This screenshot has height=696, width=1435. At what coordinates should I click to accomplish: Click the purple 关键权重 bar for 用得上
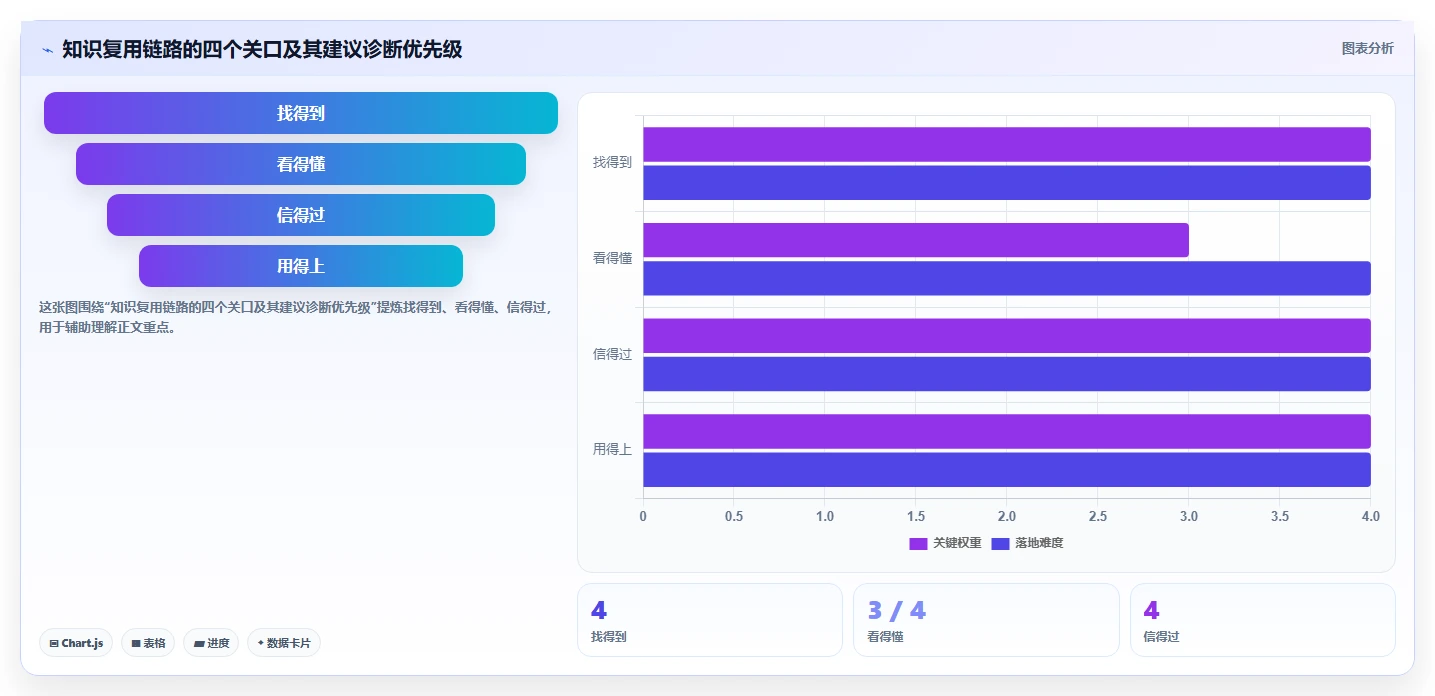tap(1006, 431)
